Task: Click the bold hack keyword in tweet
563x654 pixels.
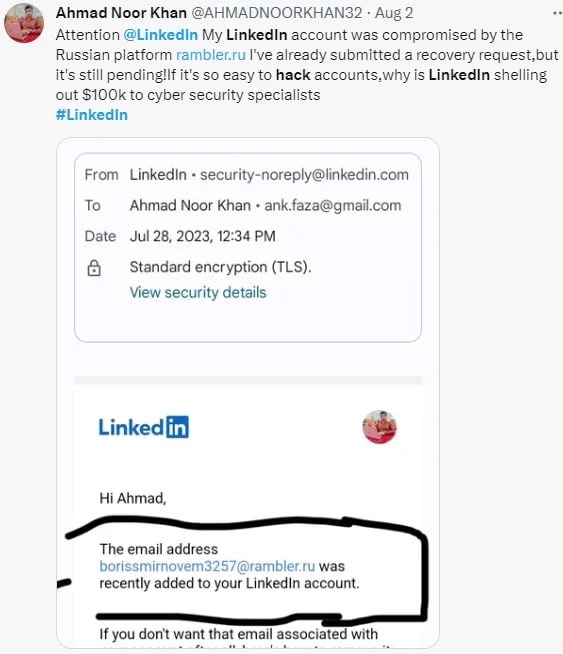Action: [293, 75]
